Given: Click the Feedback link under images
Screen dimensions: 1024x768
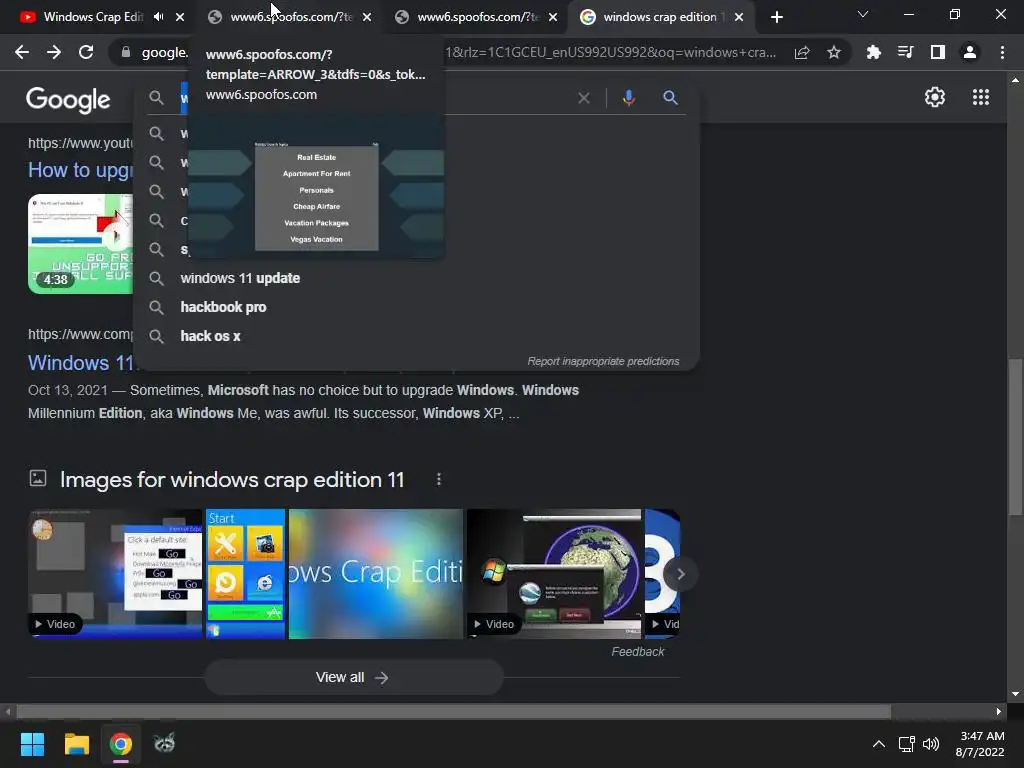Looking at the screenshot, I should [x=637, y=652].
